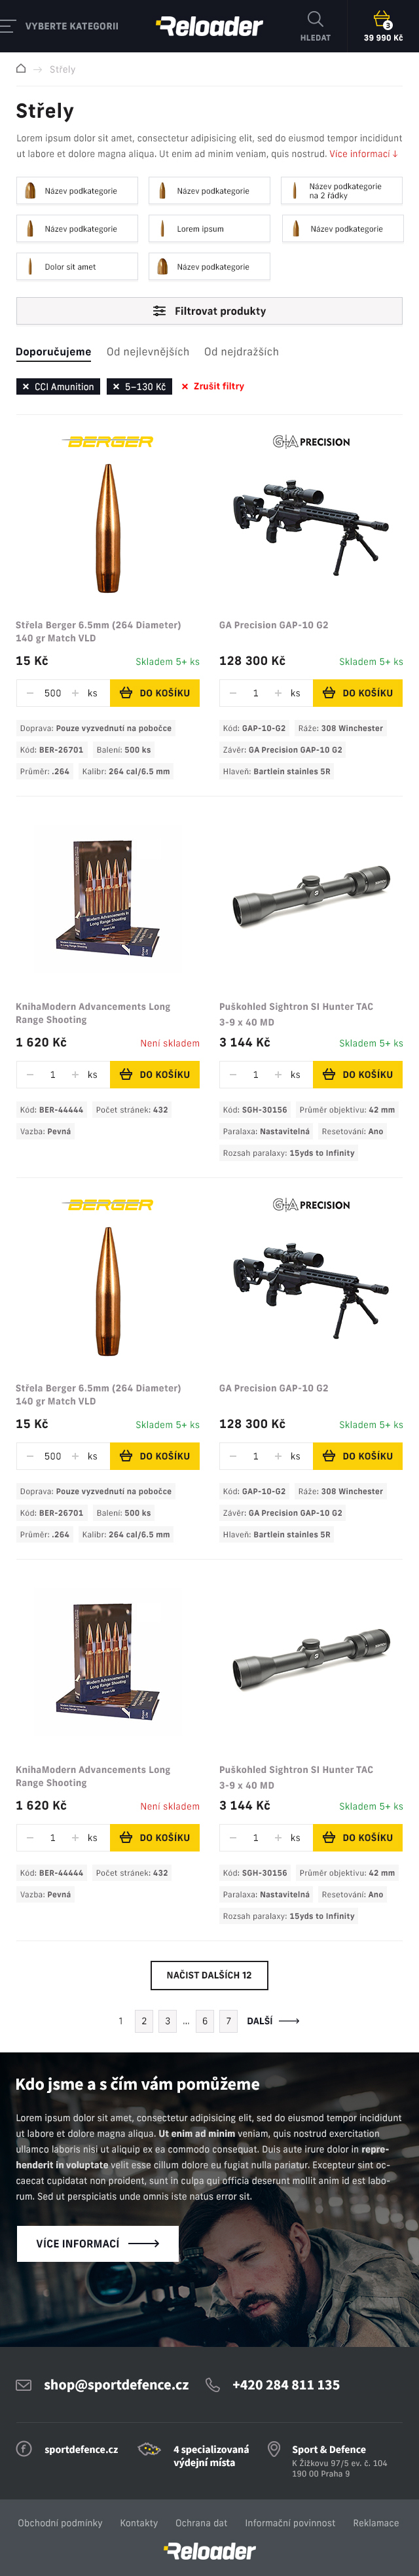Increase quantity of the first Berger bullet
The height and width of the screenshot is (2576, 419).
(75, 693)
